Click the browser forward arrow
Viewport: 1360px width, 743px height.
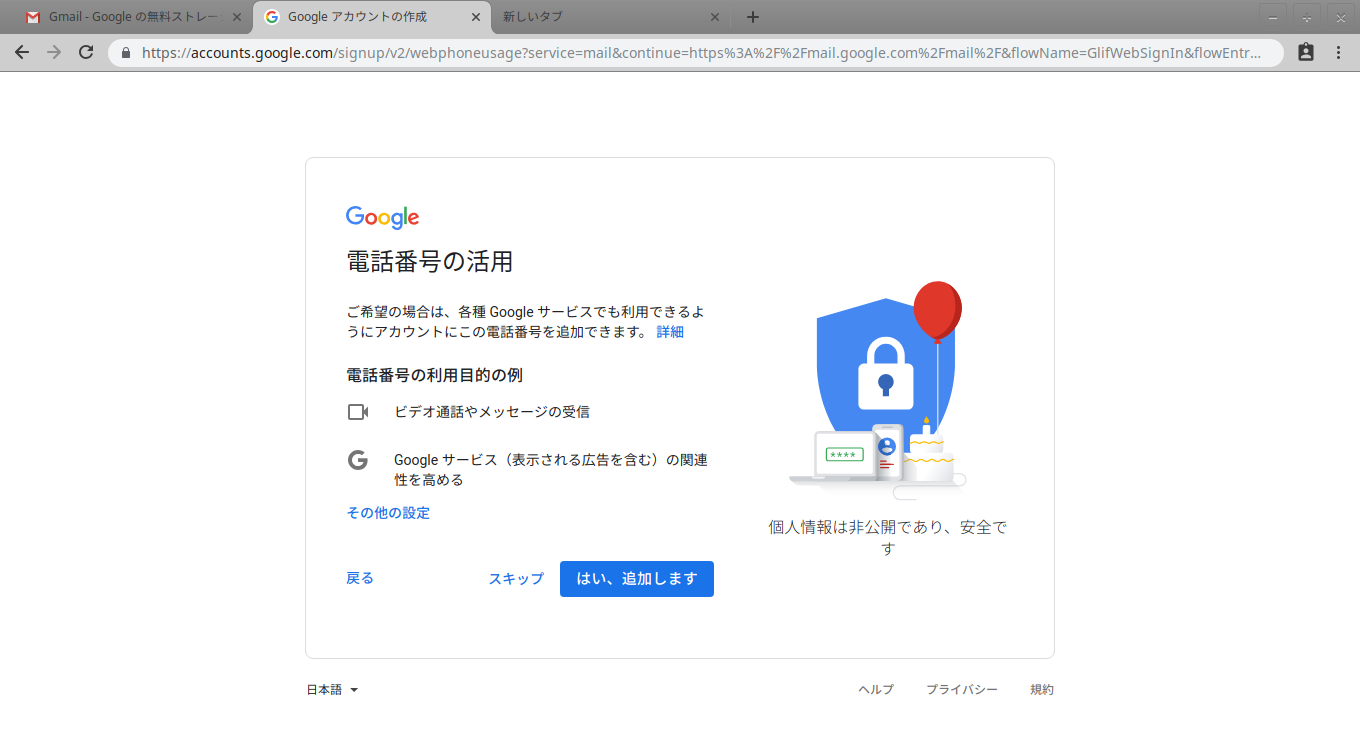(54, 52)
